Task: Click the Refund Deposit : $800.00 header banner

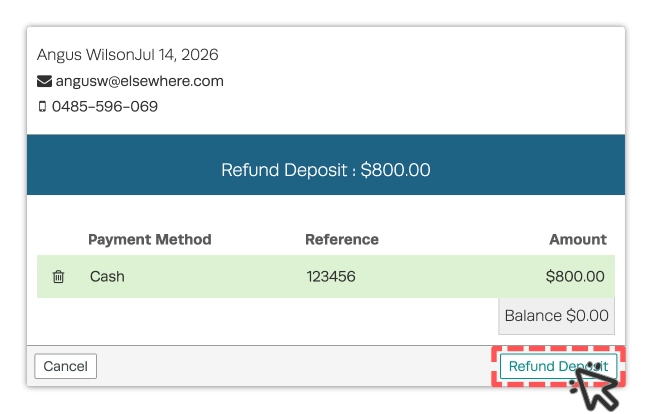Action: 326,165
